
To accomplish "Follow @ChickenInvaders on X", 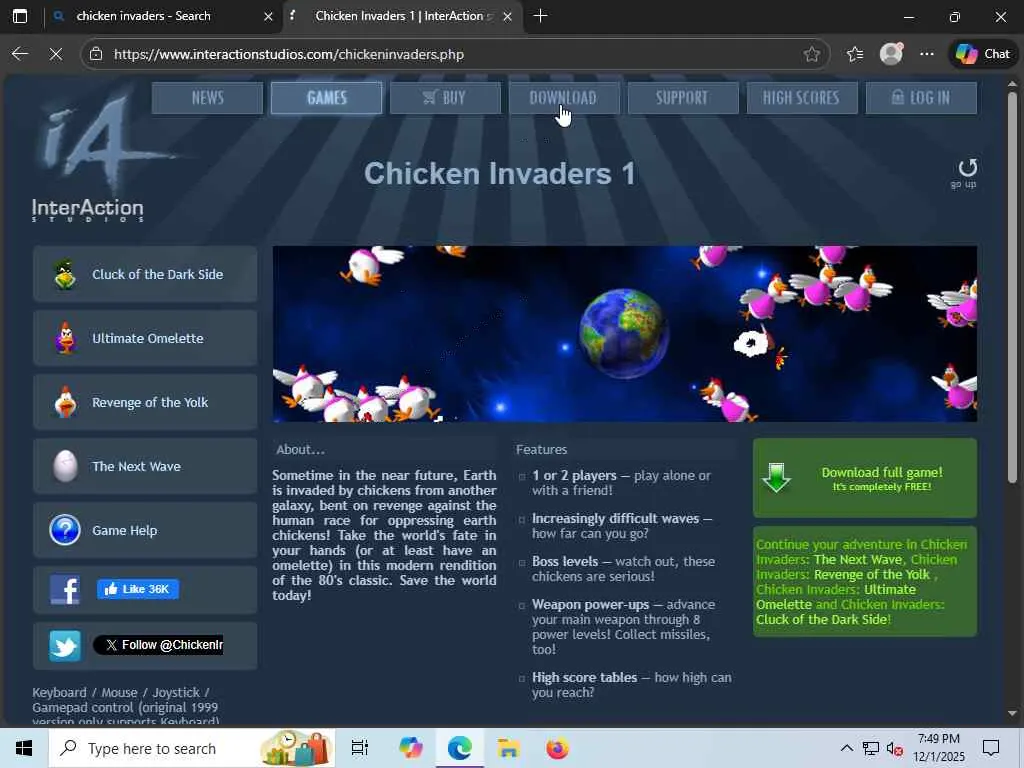I will pos(158,645).
